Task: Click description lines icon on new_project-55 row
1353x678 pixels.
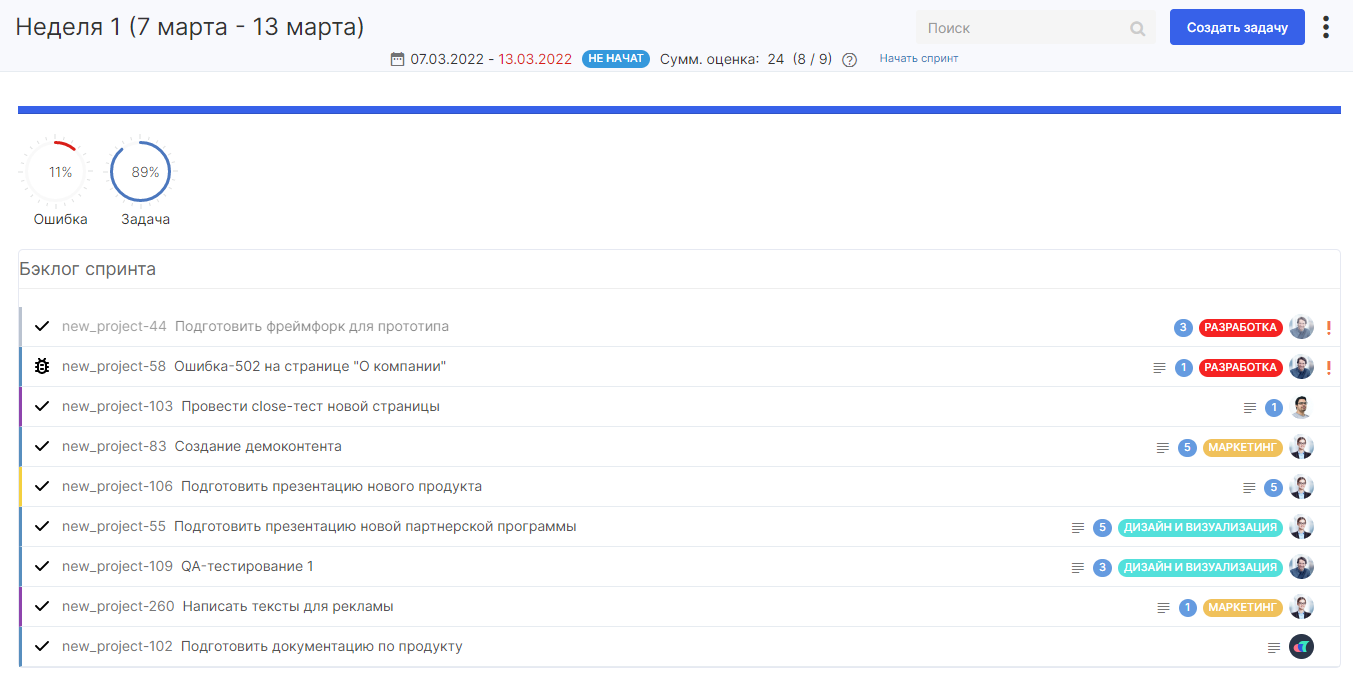Action: [1078, 528]
